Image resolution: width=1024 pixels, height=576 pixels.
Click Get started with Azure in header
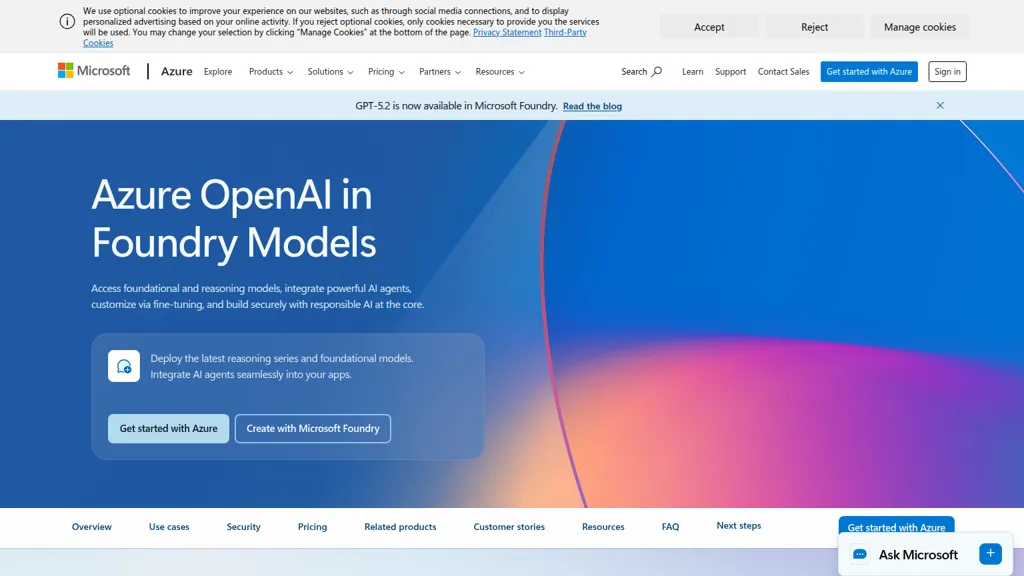869,71
